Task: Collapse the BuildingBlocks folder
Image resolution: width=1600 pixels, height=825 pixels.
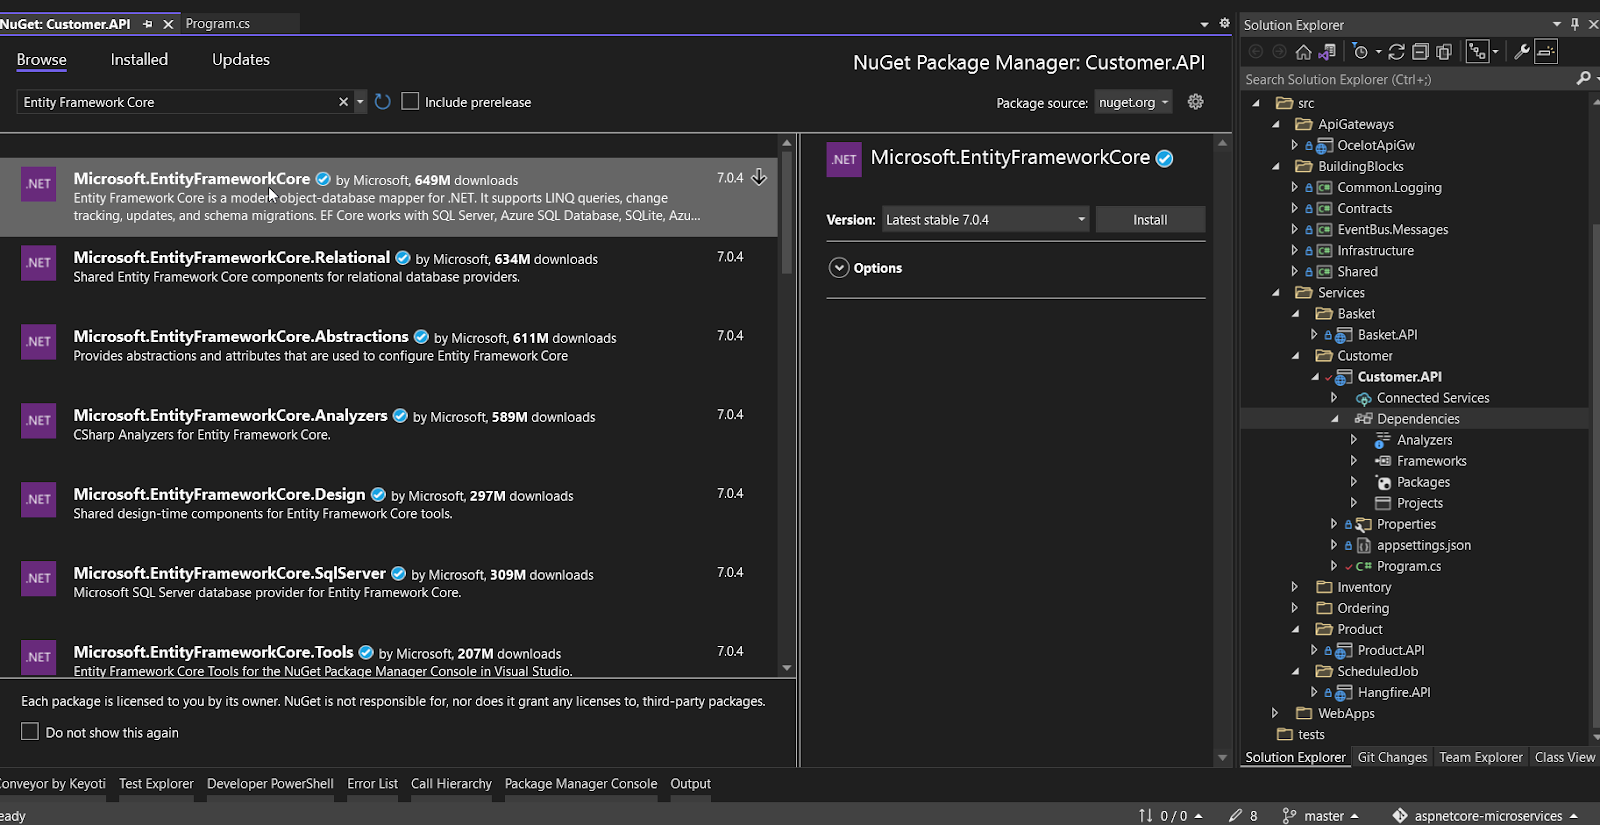Action: click(1276, 167)
